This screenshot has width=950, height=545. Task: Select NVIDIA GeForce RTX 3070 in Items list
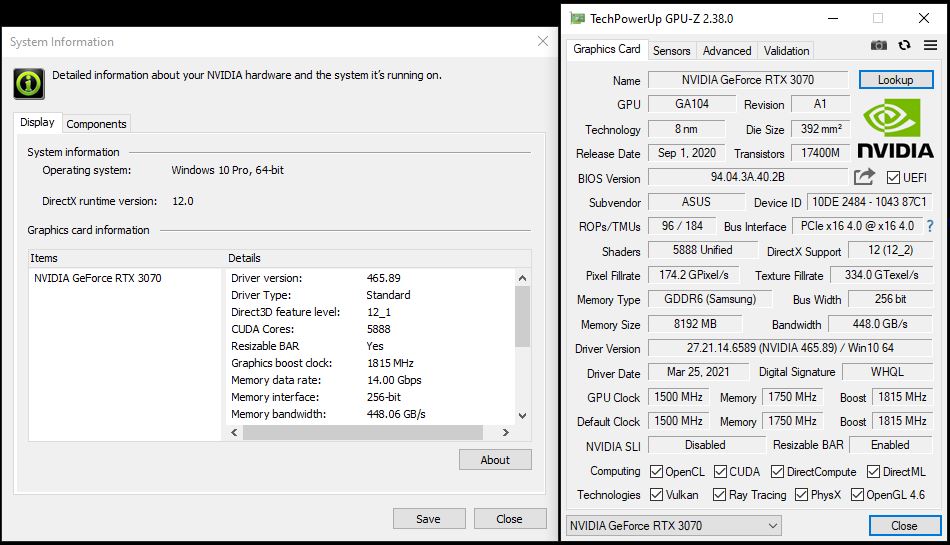coord(97,278)
